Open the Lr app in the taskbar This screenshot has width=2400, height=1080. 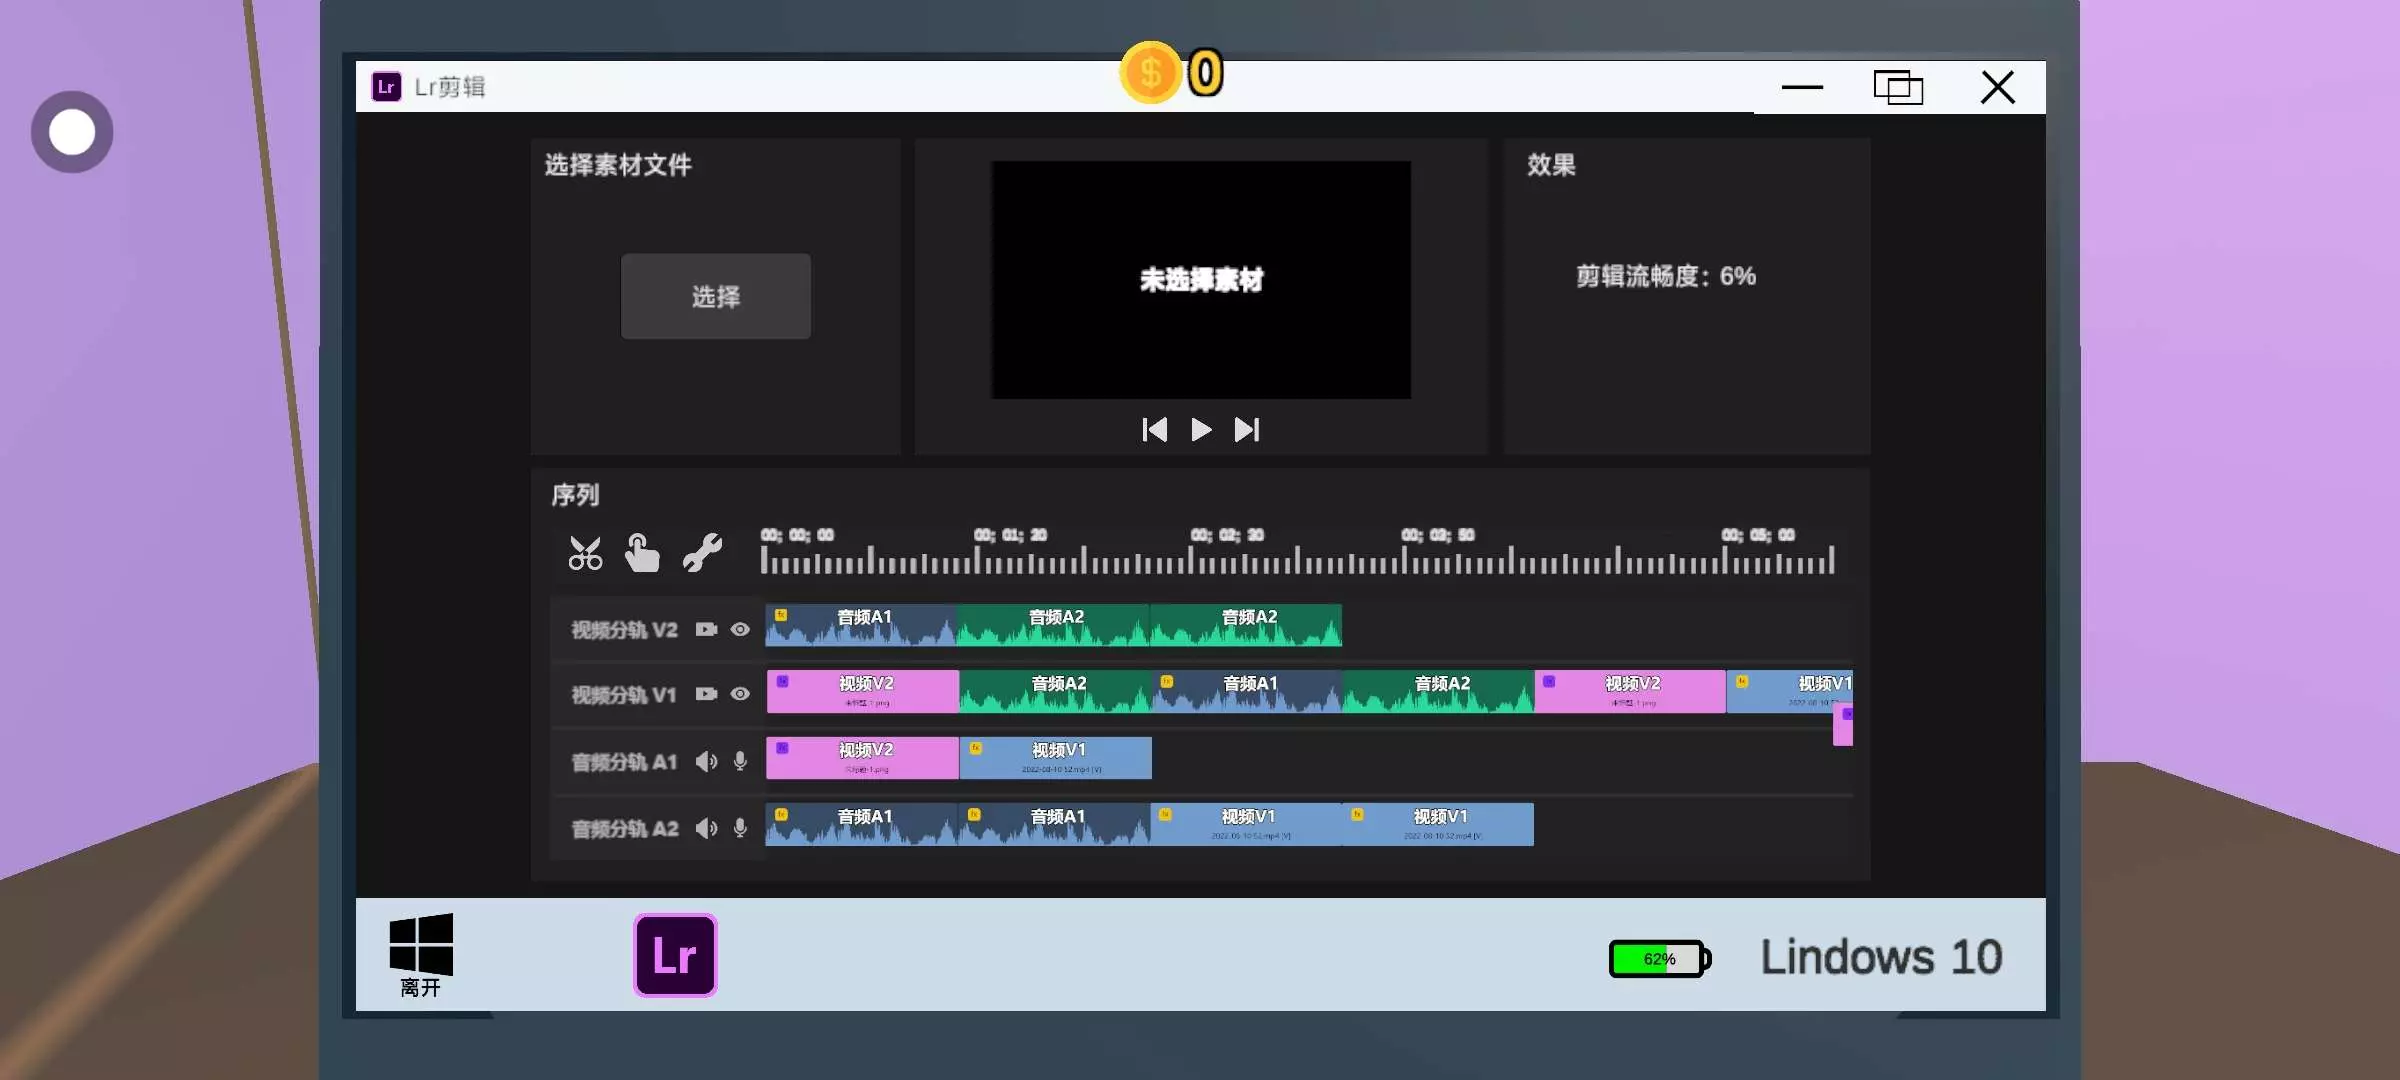coord(675,955)
